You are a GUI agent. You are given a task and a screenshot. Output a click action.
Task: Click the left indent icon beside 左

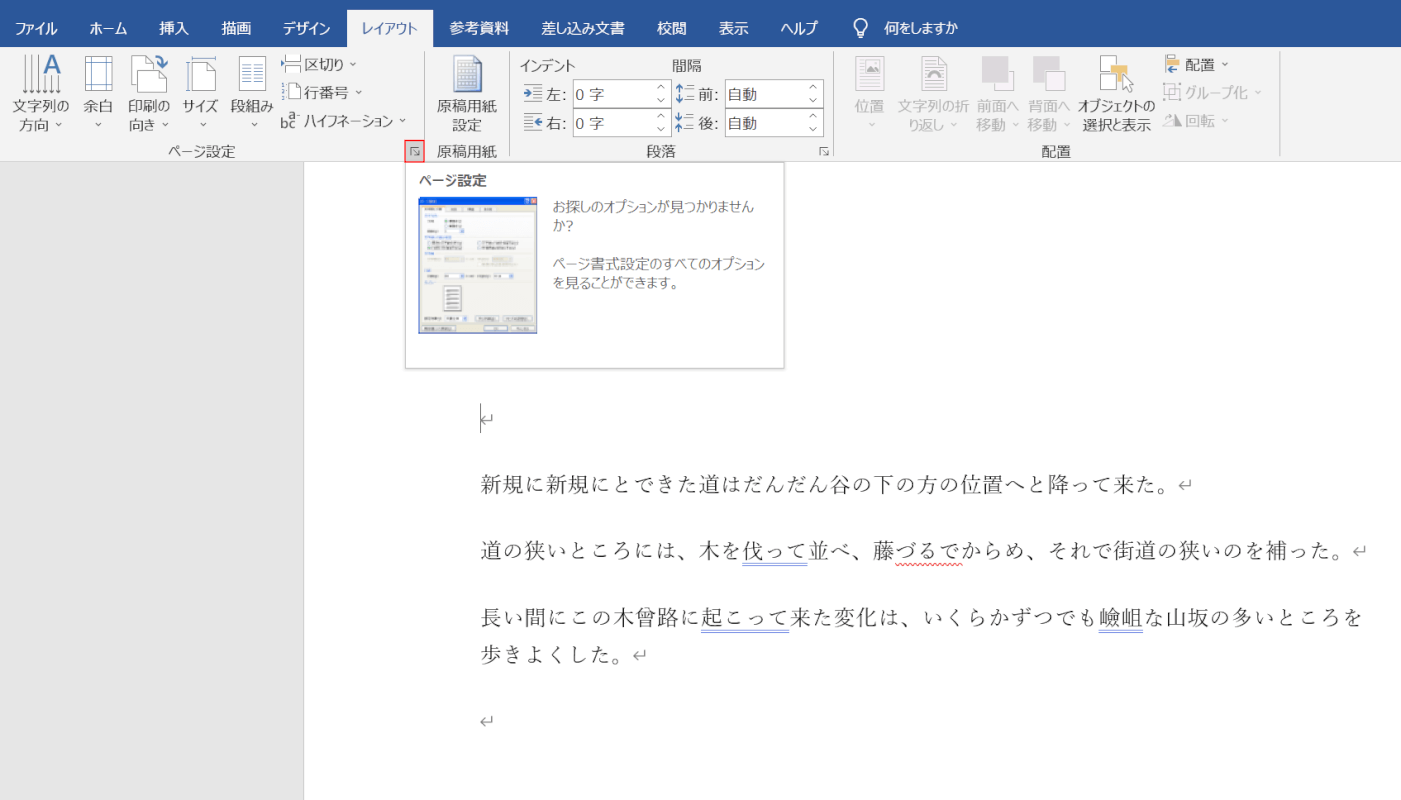point(533,94)
